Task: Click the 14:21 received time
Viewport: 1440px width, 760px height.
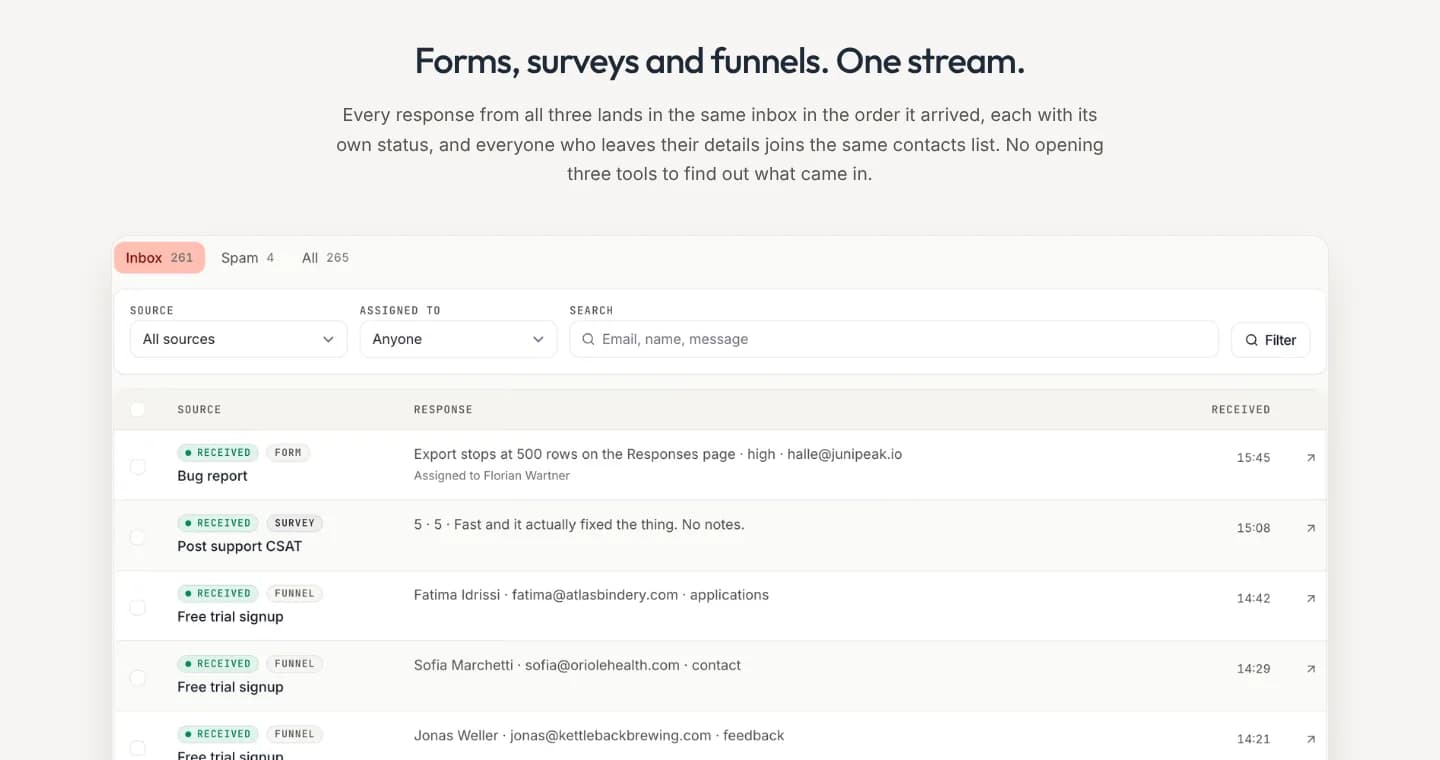Action: point(1253,739)
